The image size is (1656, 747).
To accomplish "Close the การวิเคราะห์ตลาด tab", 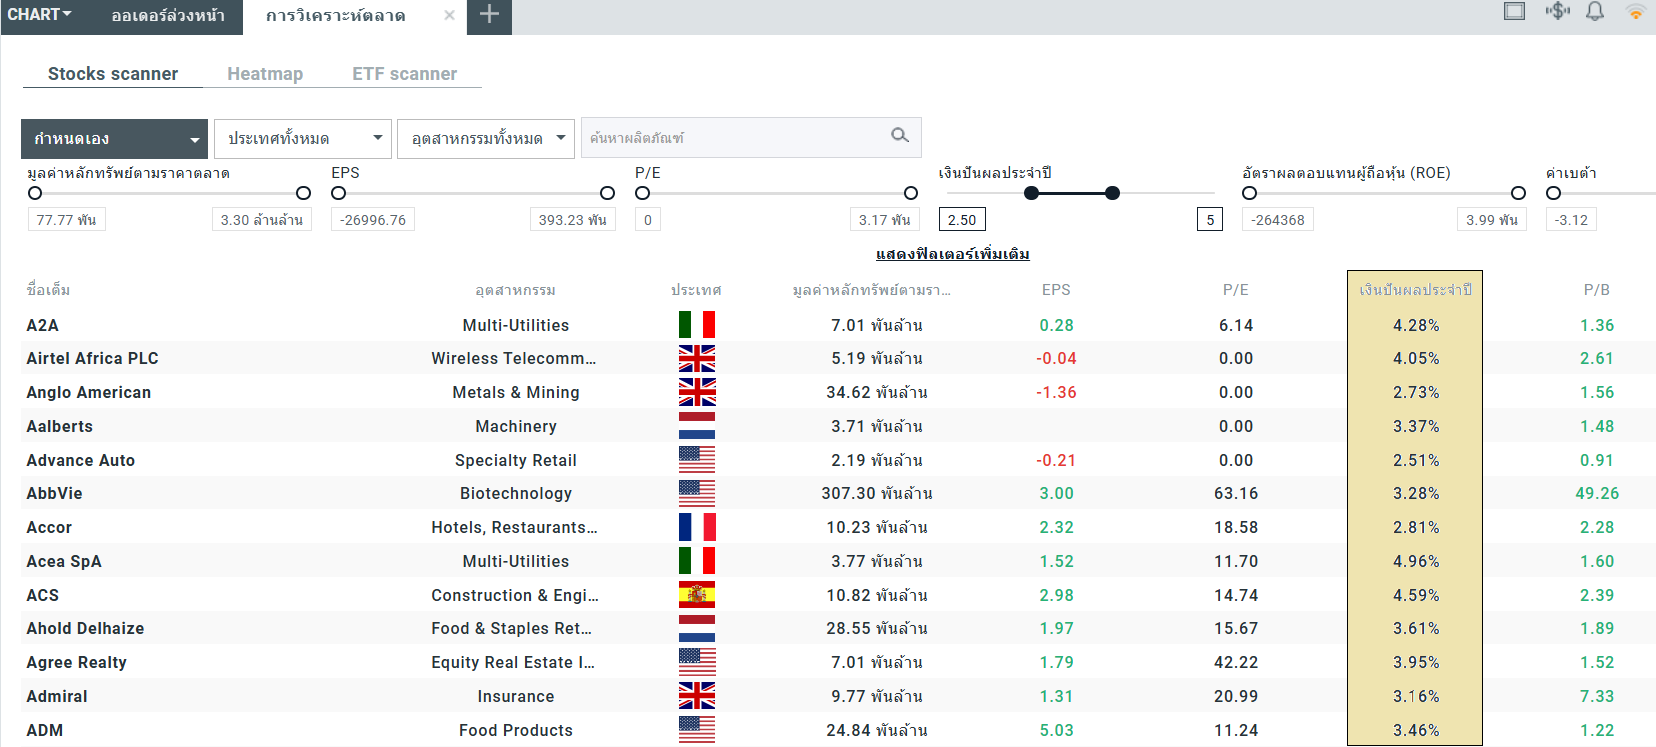I will pyautogui.click(x=449, y=15).
